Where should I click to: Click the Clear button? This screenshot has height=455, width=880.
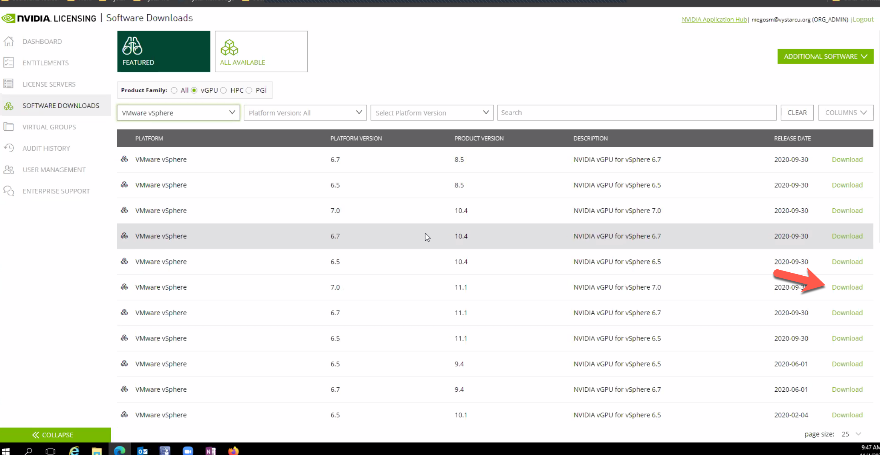coord(797,112)
